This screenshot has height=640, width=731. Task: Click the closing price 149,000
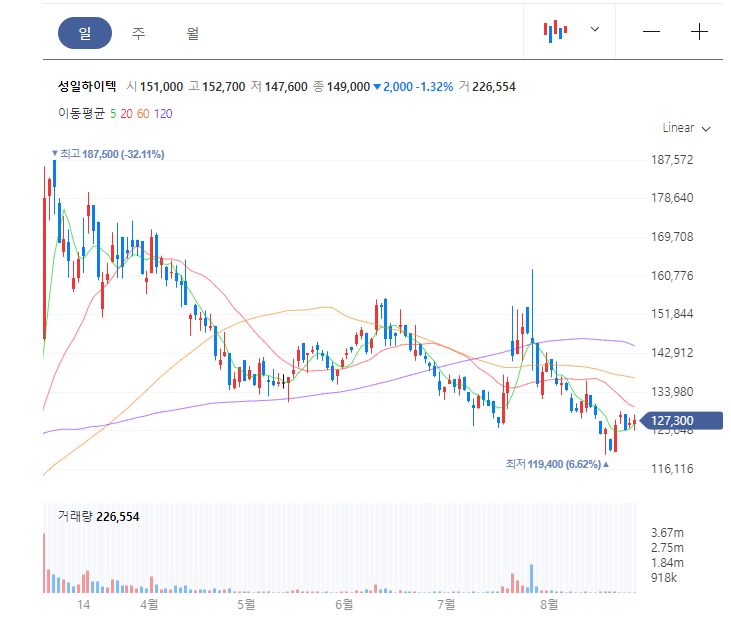(x=348, y=87)
